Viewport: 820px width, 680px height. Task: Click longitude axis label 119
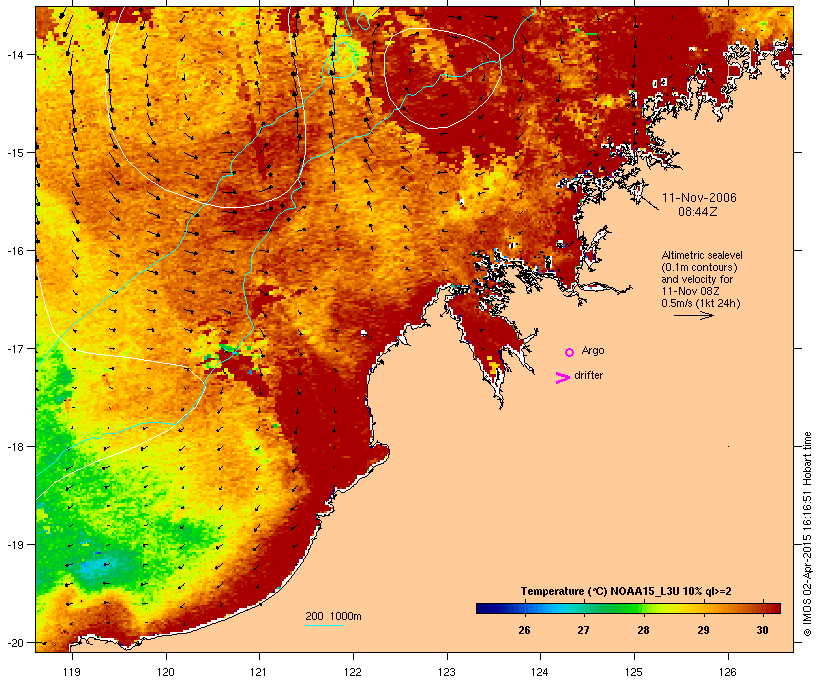[x=72, y=672]
